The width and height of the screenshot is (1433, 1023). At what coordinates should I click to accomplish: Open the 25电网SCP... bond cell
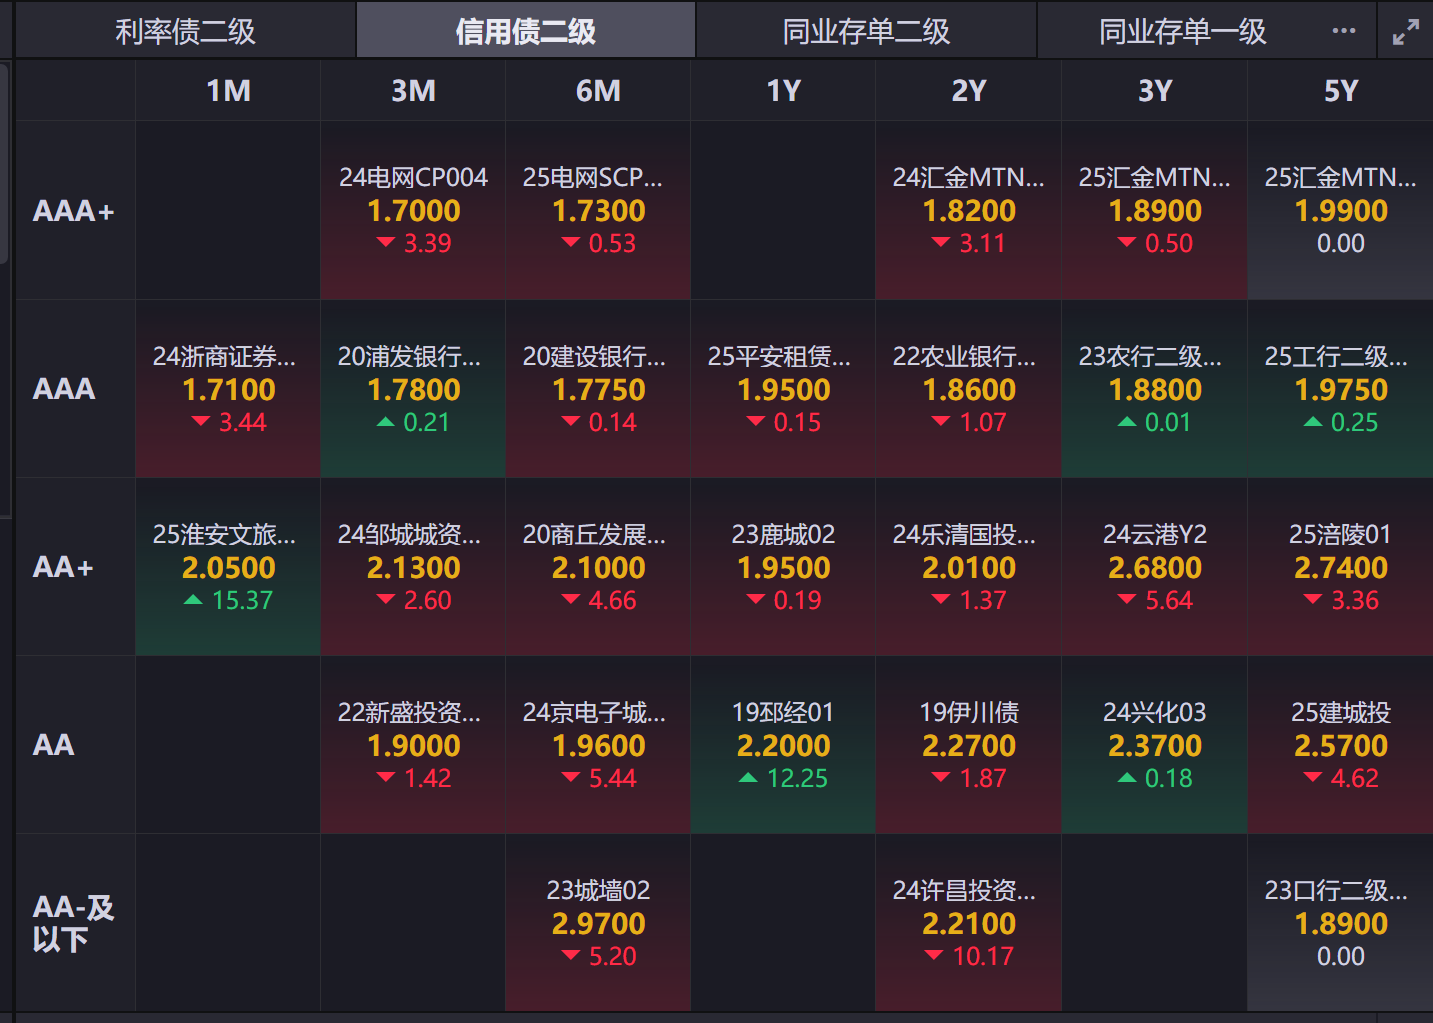click(598, 211)
